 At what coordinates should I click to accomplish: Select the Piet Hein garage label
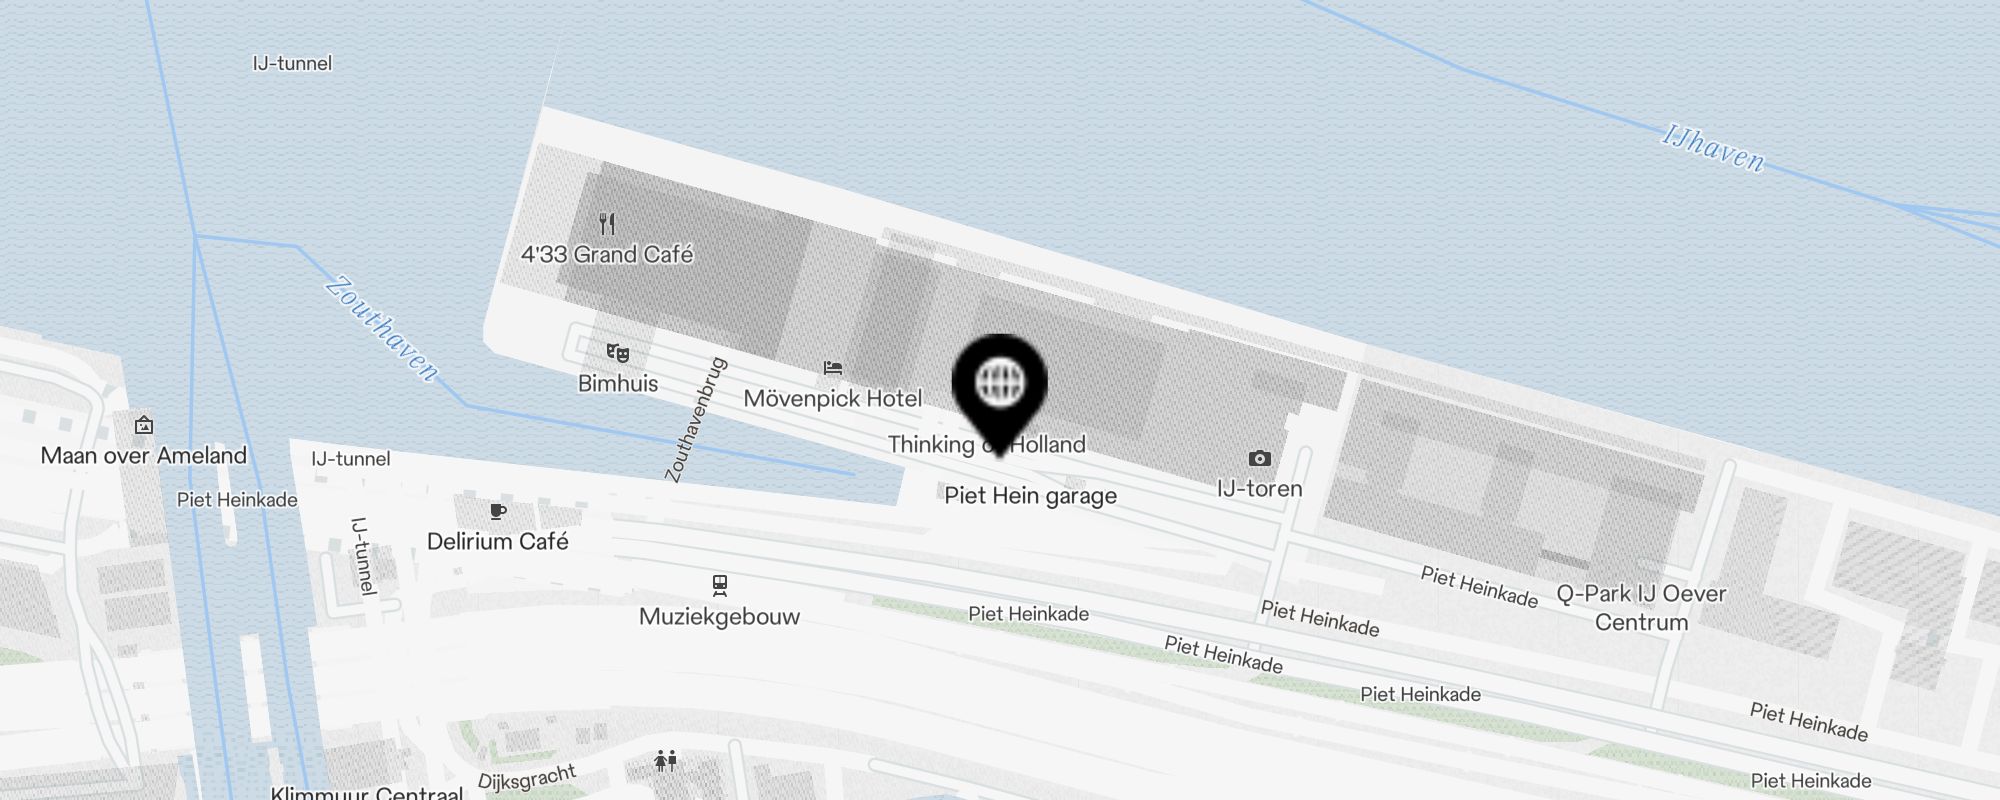(x=1031, y=496)
